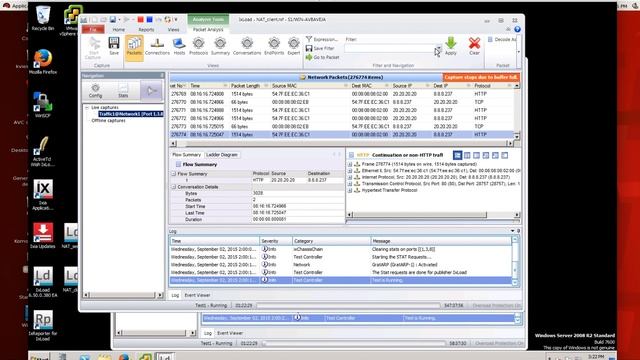The width and height of the screenshot is (640, 360).
Task: Switch to the Reports ribbon tab
Action: click(146, 29)
